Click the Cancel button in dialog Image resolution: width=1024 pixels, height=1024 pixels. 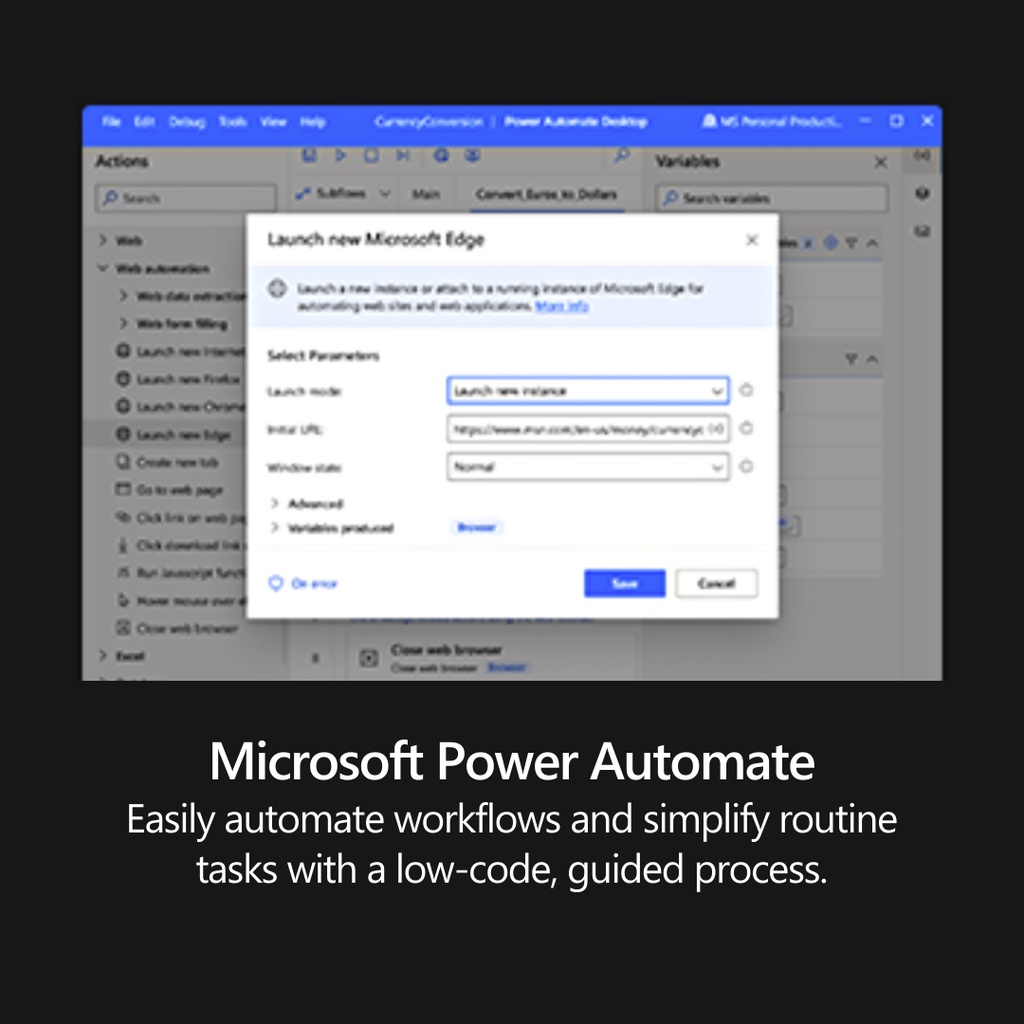(x=716, y=583)
